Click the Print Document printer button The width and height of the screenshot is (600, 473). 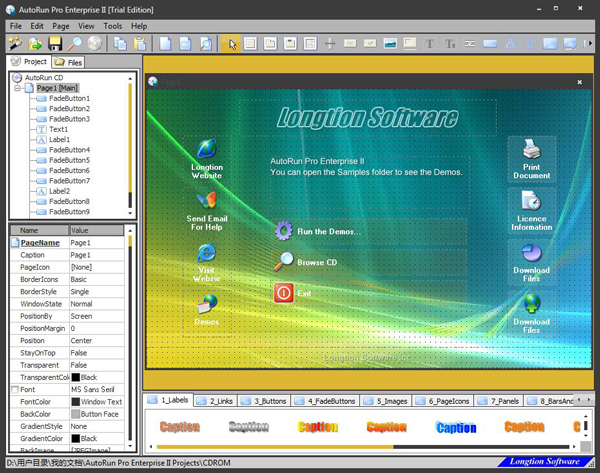[x=532, y=159]
